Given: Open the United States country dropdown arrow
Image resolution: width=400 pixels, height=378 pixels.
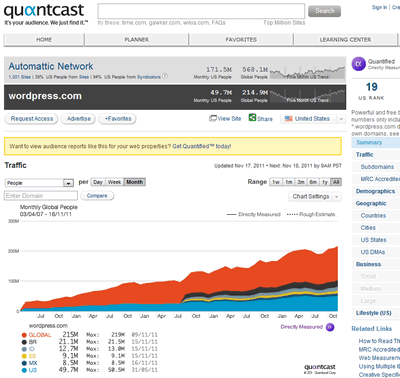Looking at the screenshot, I should [x=341, y=119].
